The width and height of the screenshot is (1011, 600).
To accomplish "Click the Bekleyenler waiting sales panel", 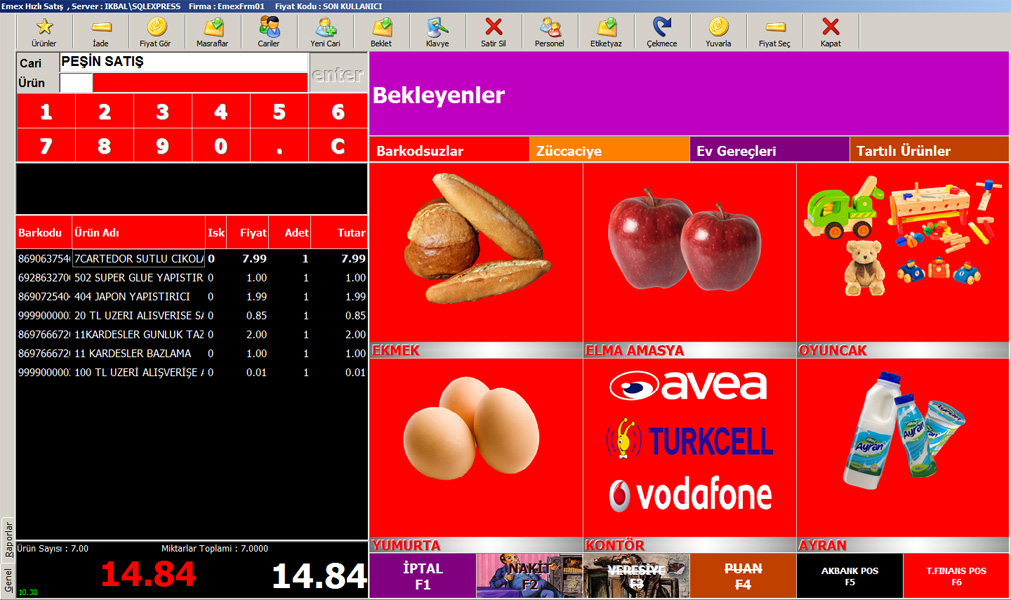I will pos(689,94).
